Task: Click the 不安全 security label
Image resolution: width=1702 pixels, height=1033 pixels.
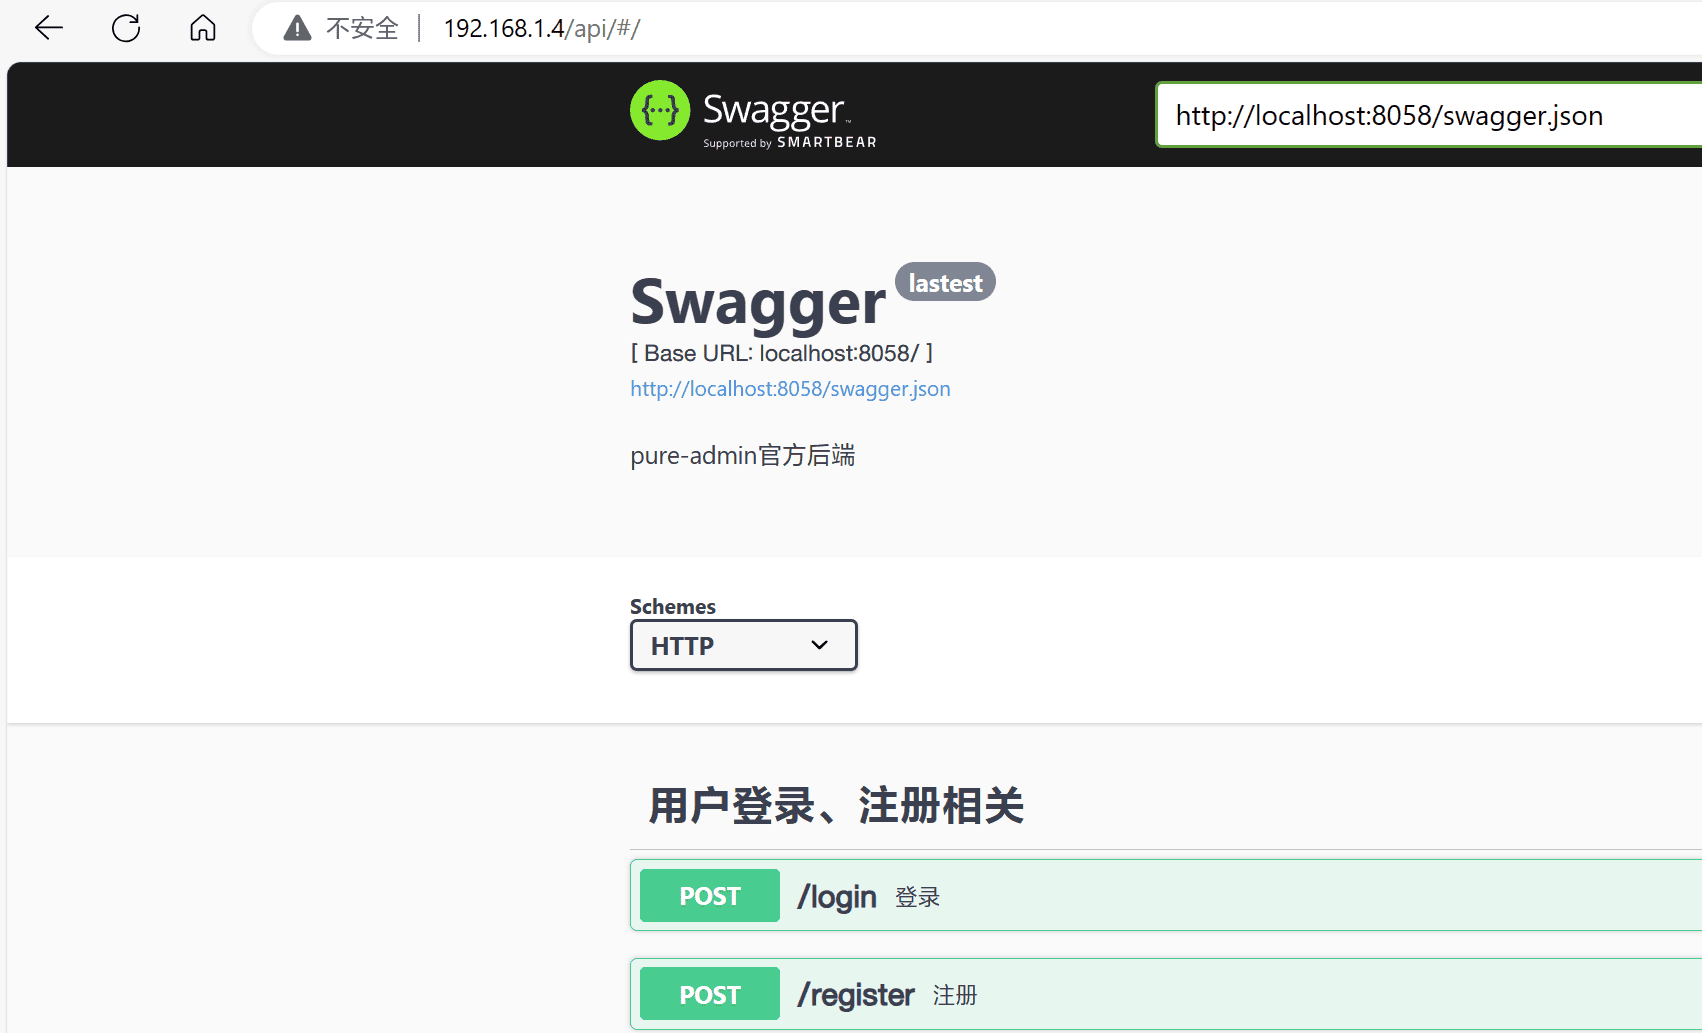Action: 362,28
